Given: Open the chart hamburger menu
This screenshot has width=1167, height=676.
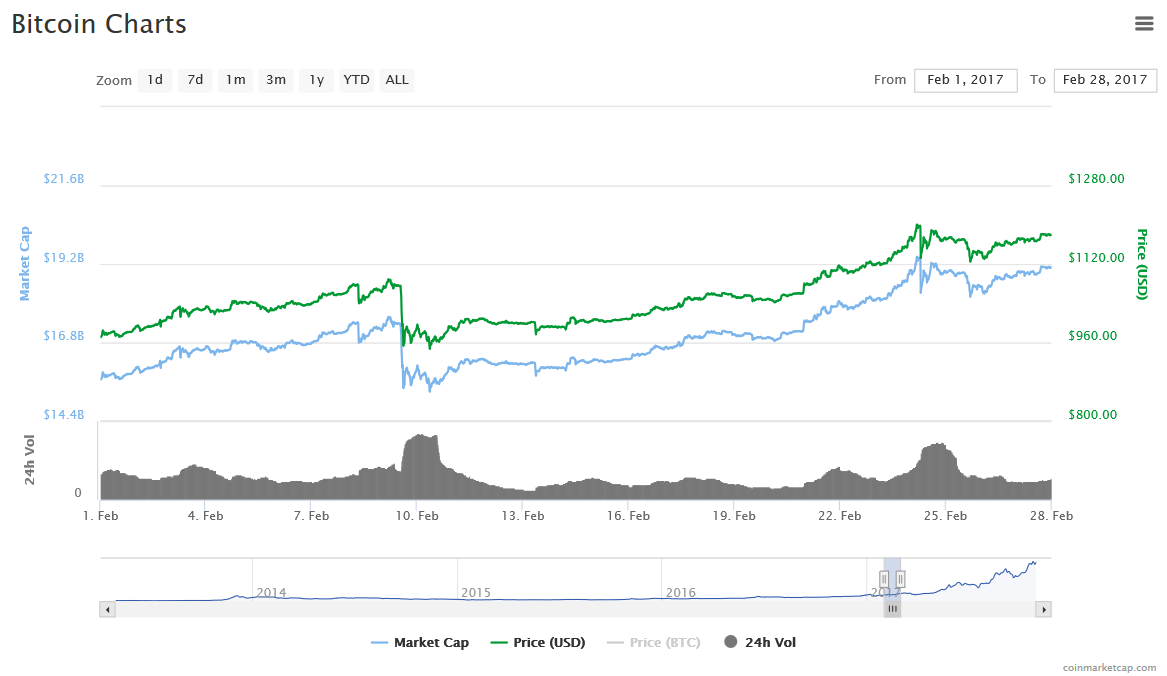Looking at the screenshot, I should (1144, 24).
